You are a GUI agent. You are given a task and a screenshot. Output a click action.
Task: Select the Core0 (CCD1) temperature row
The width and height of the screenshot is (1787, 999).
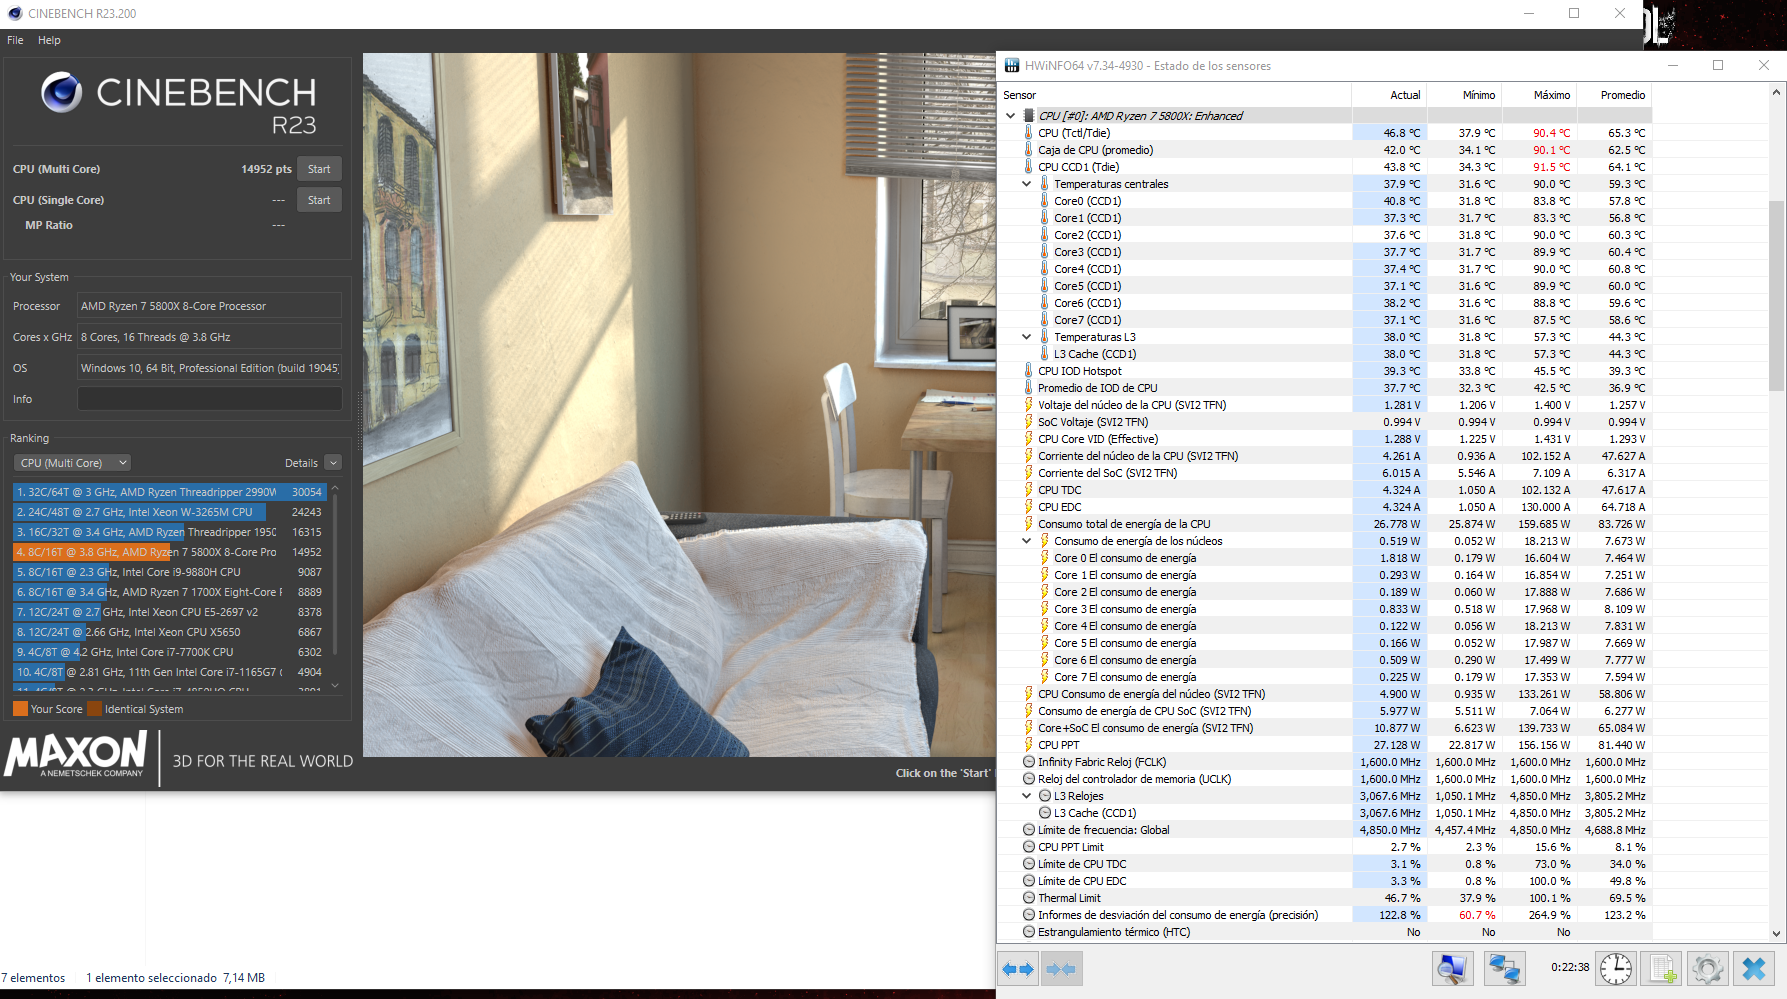click(1324, 201)
